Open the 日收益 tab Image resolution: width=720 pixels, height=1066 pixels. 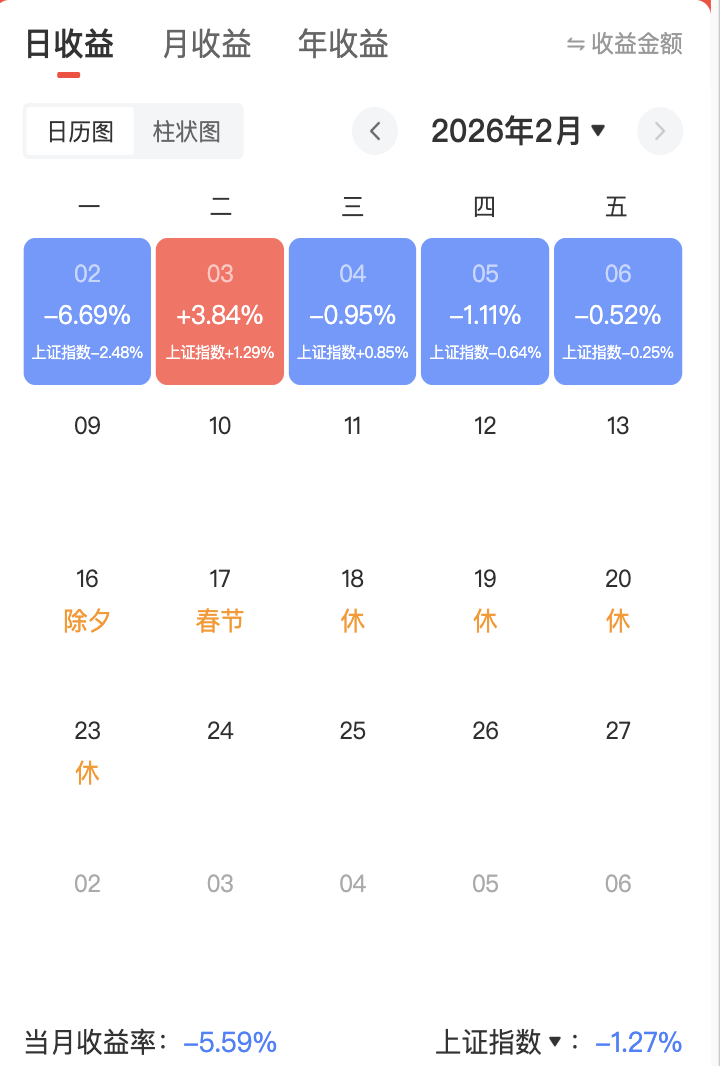click(69, 44)
